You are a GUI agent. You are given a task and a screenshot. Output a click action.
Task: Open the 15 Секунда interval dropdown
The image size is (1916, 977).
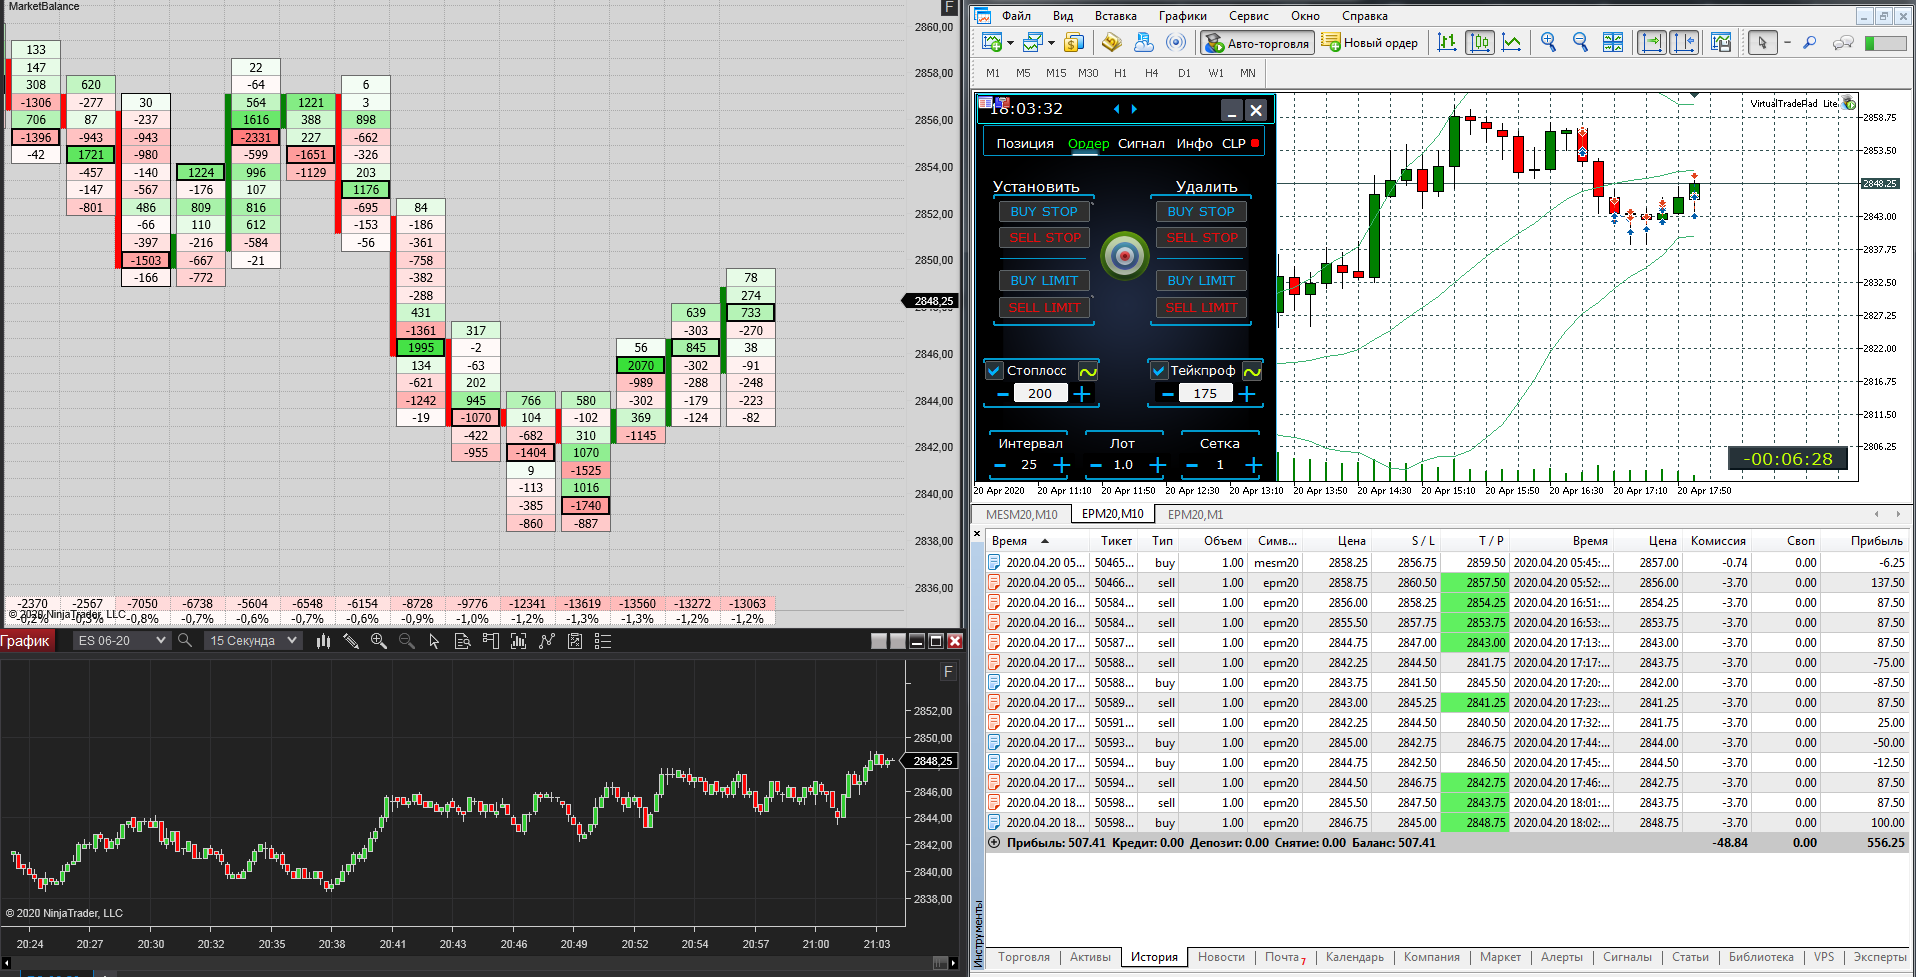point(253,641)
